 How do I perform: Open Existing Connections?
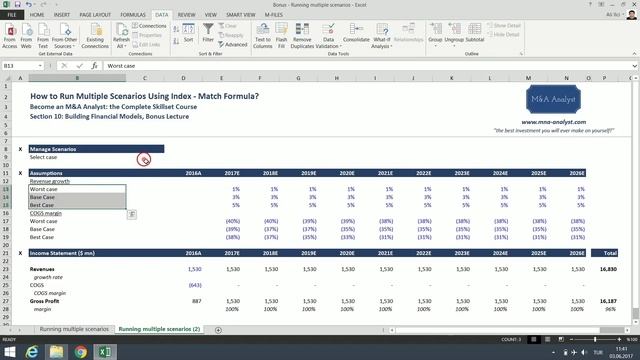point(95,36)
